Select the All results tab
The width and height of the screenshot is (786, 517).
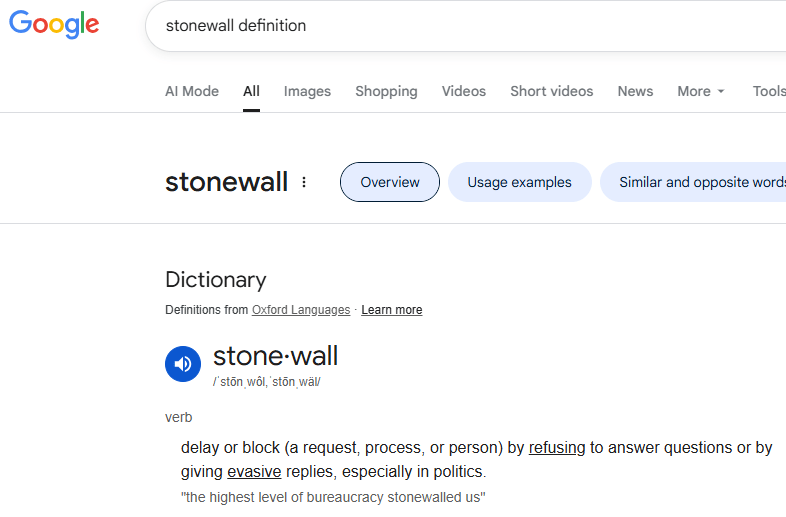click(251, 91)
